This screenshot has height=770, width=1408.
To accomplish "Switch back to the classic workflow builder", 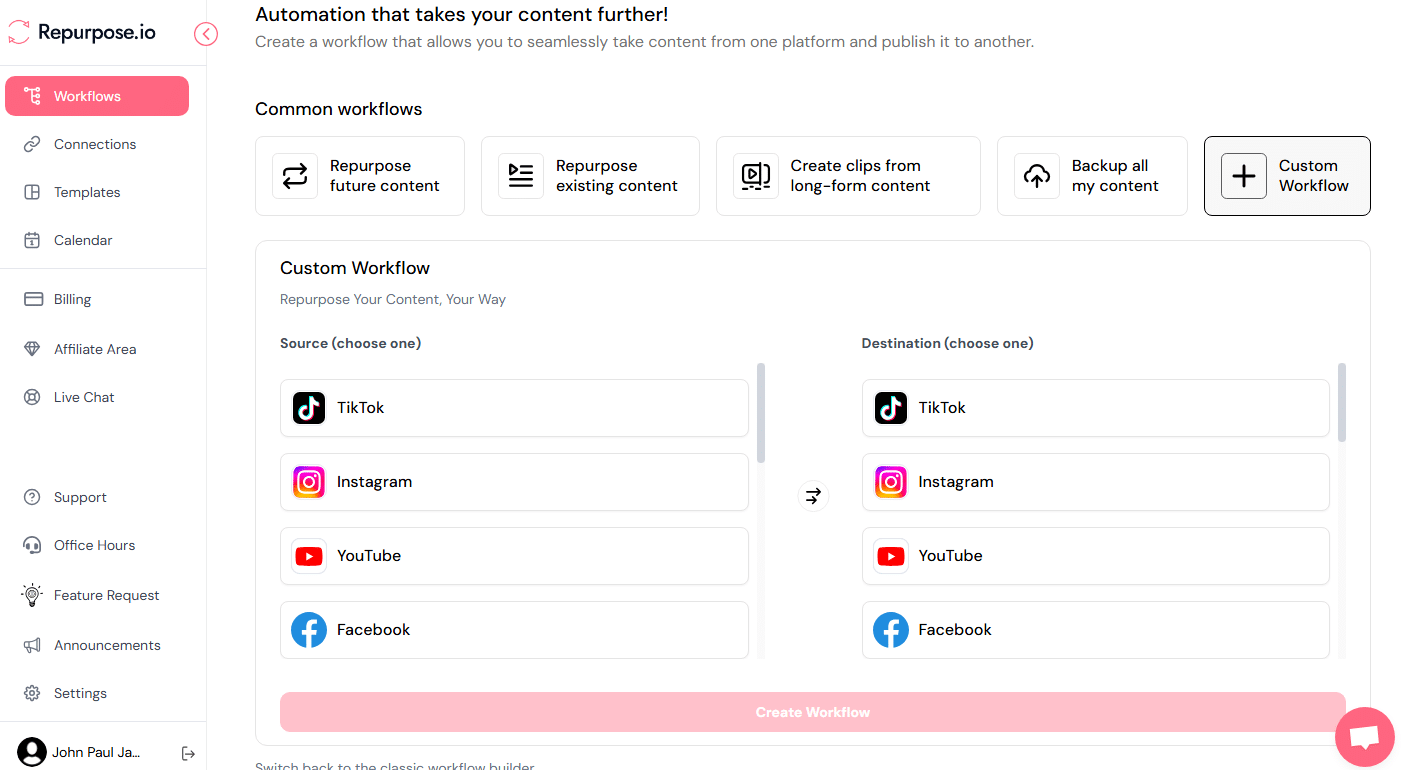I will click(x=394, y=765).
